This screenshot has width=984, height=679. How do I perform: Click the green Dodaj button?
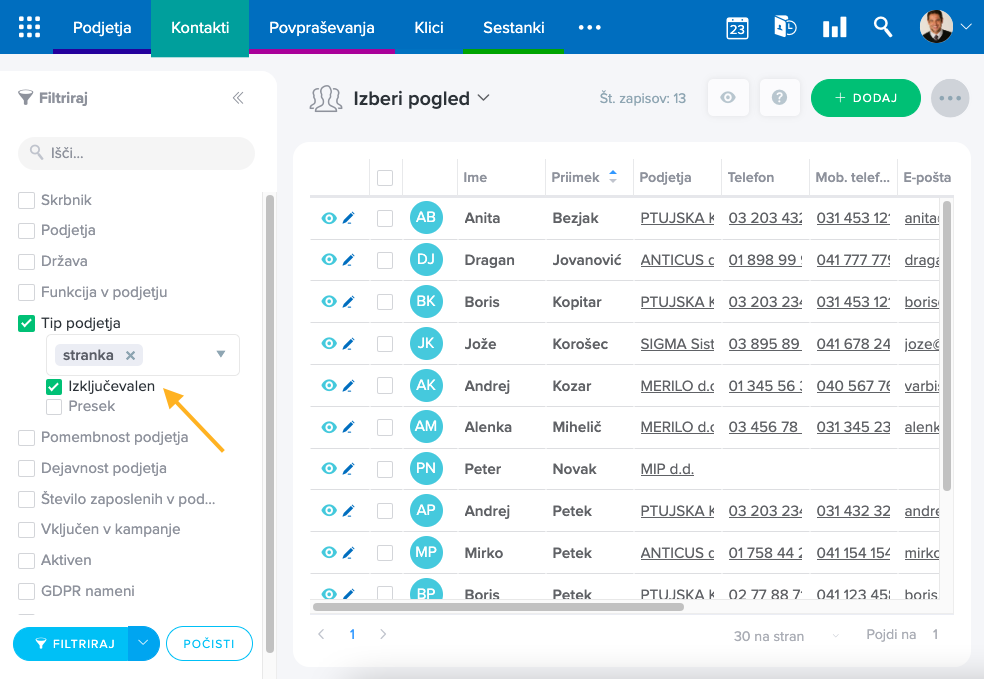tap(865, 98)
